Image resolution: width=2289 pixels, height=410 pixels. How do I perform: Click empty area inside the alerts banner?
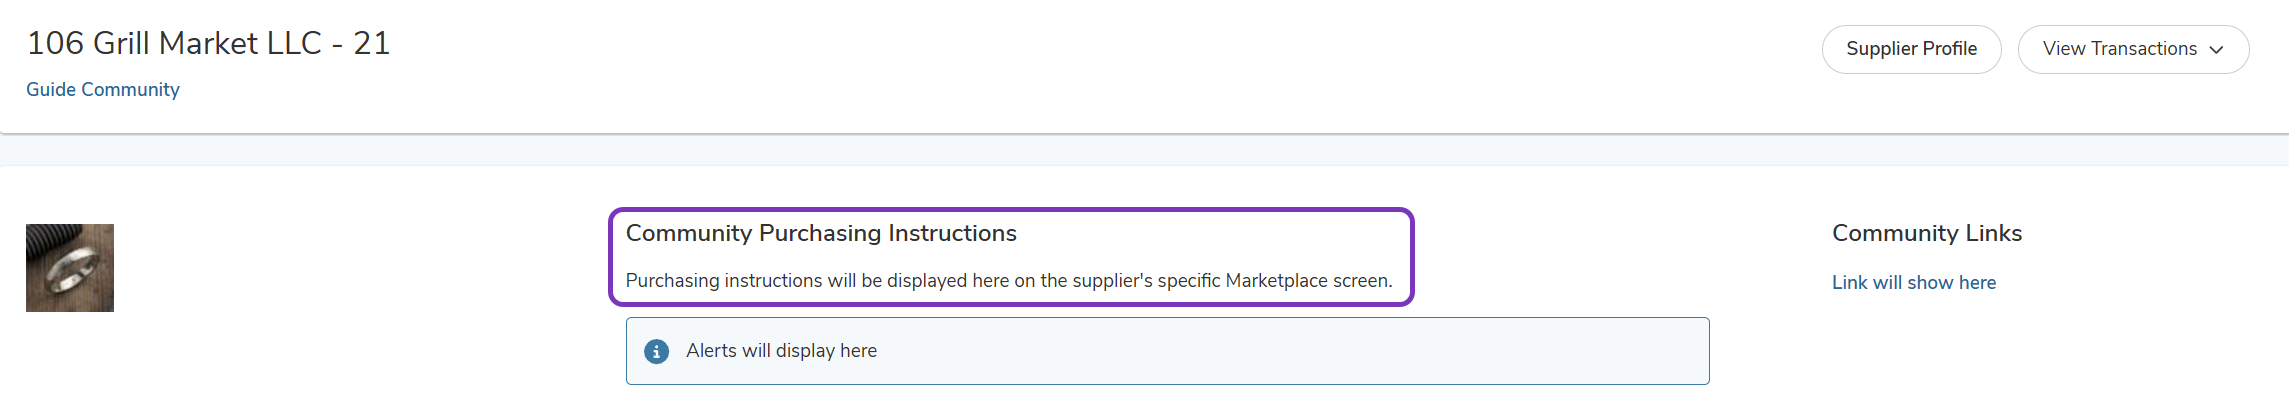[x=1300, y=351]
